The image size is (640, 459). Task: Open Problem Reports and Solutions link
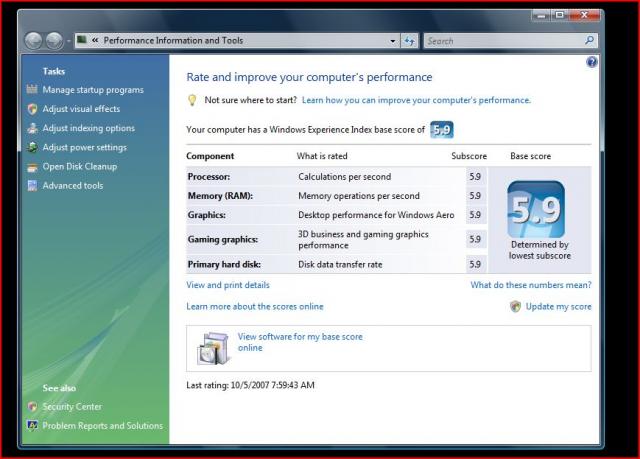point(102,426)
